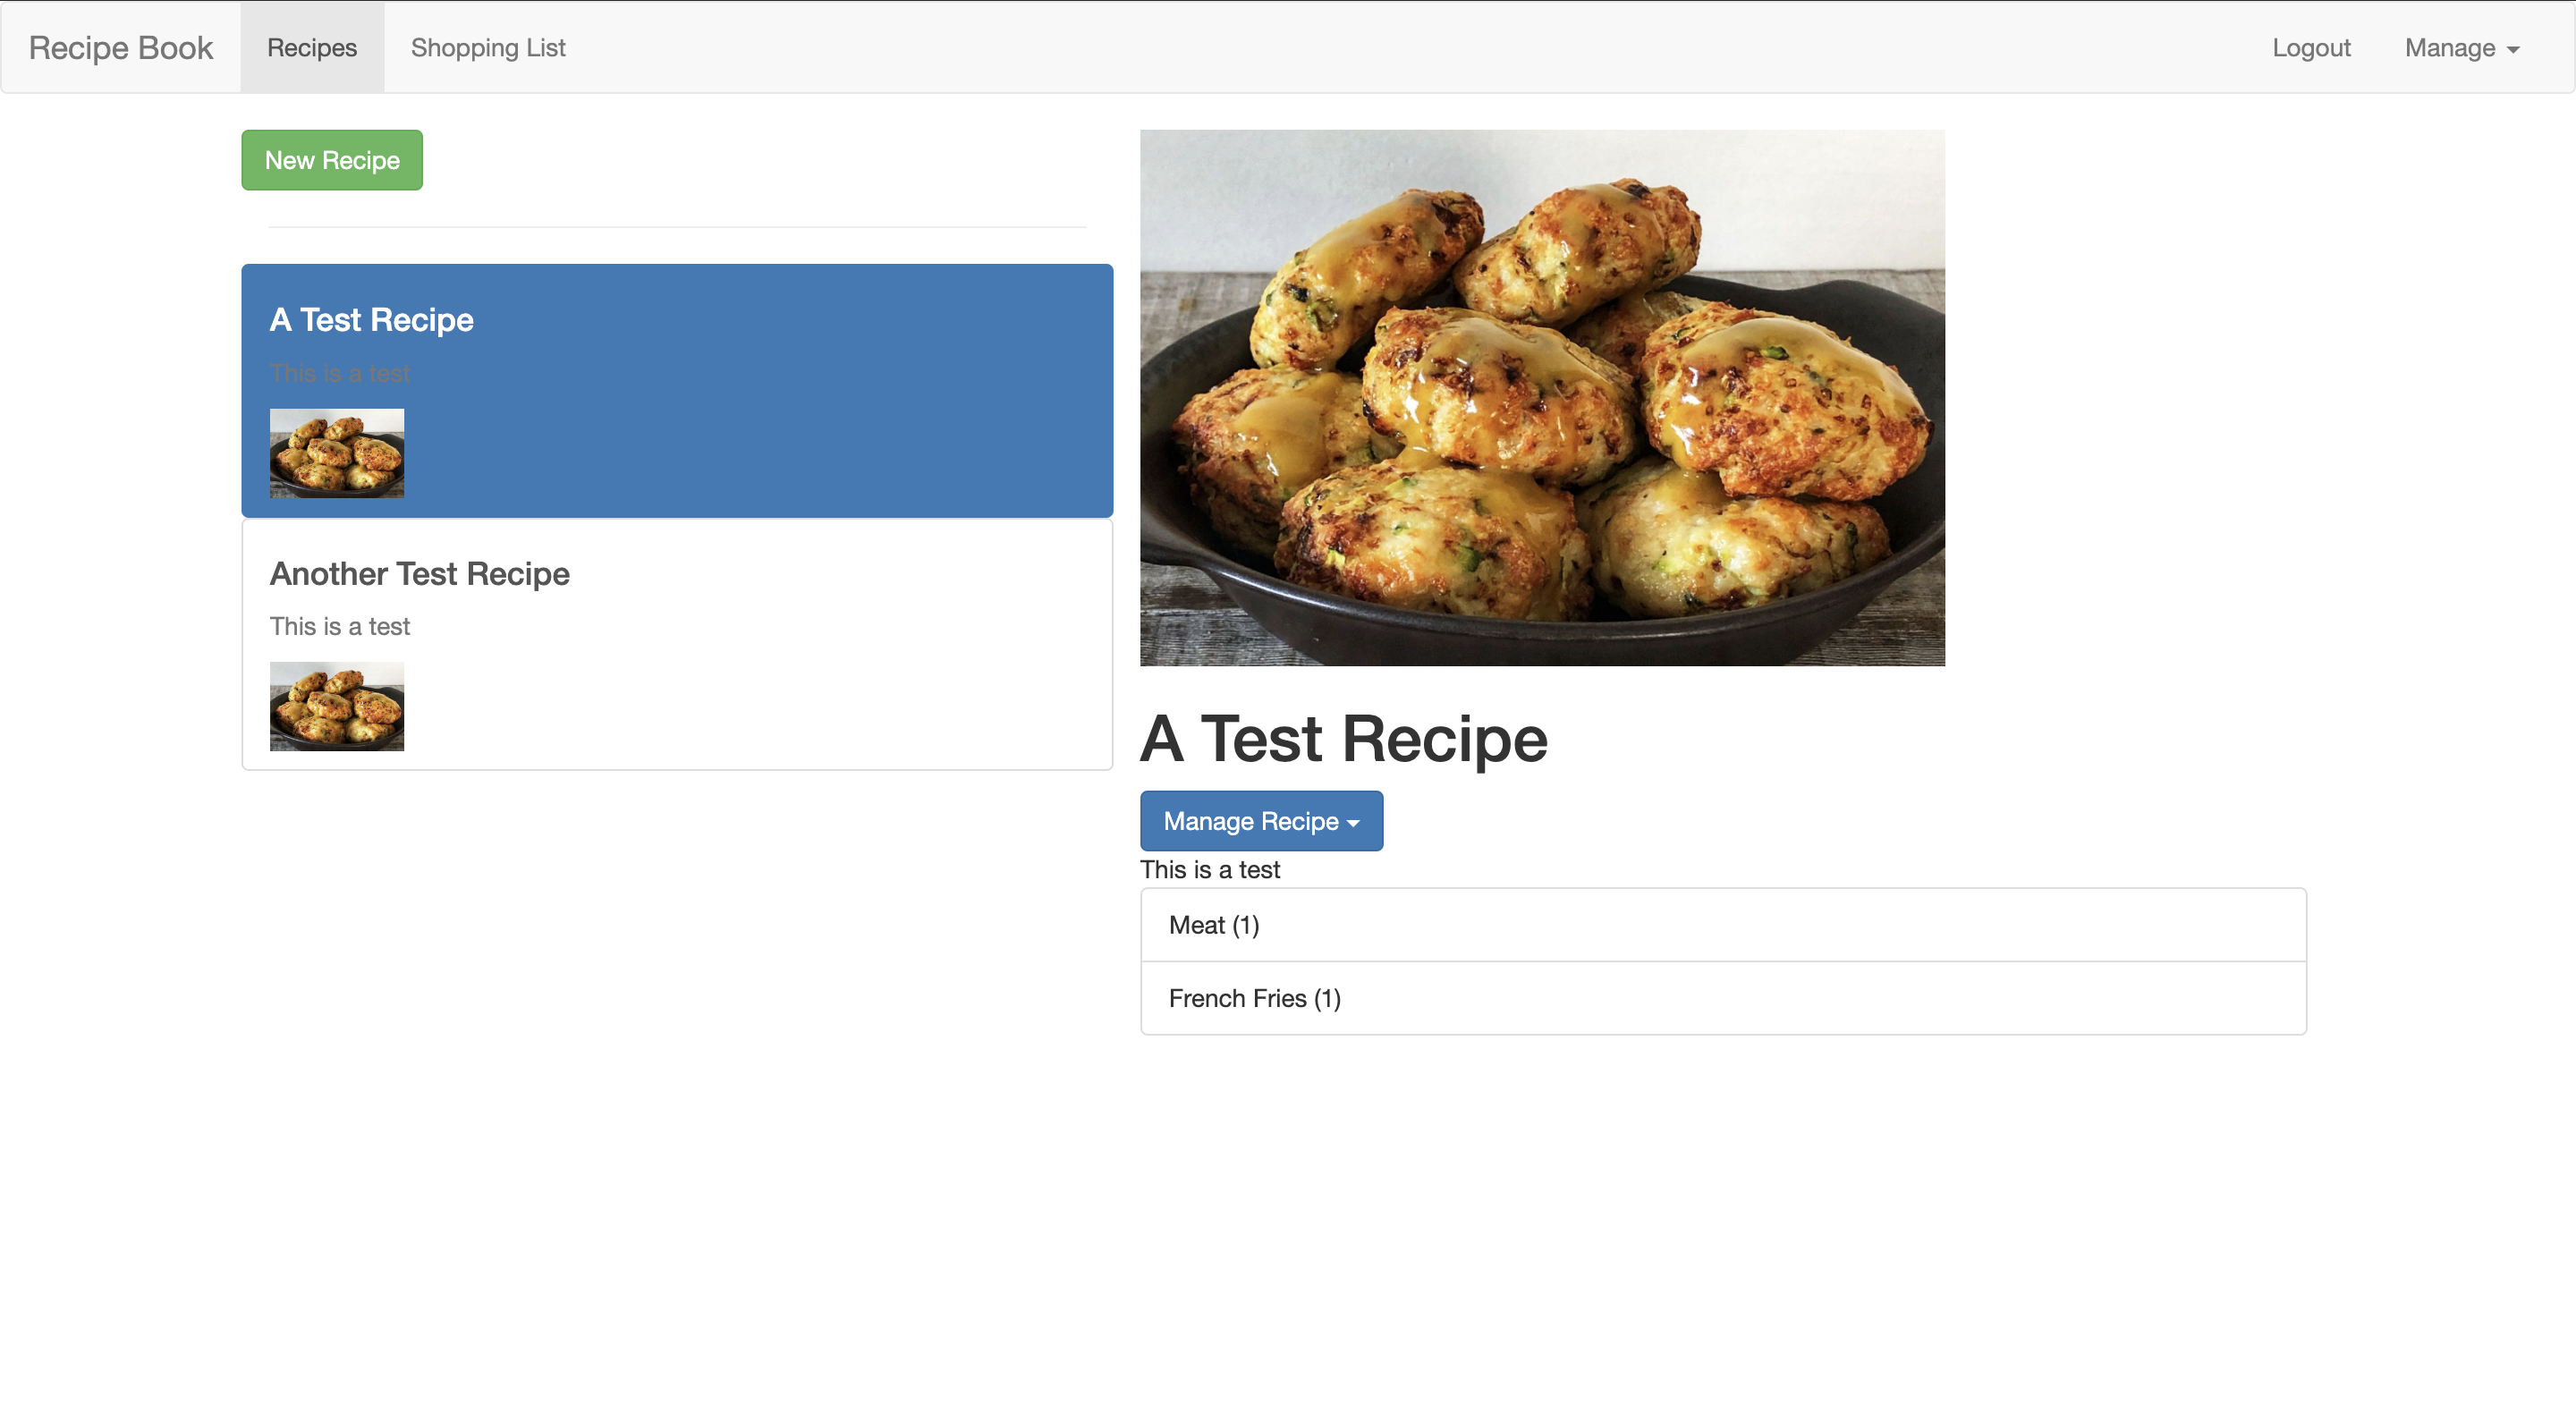The height and width of the screenshot is (1405, 2576).
Task: Click Another Test Recipe heading text
Action: click(x=419, y=574)
